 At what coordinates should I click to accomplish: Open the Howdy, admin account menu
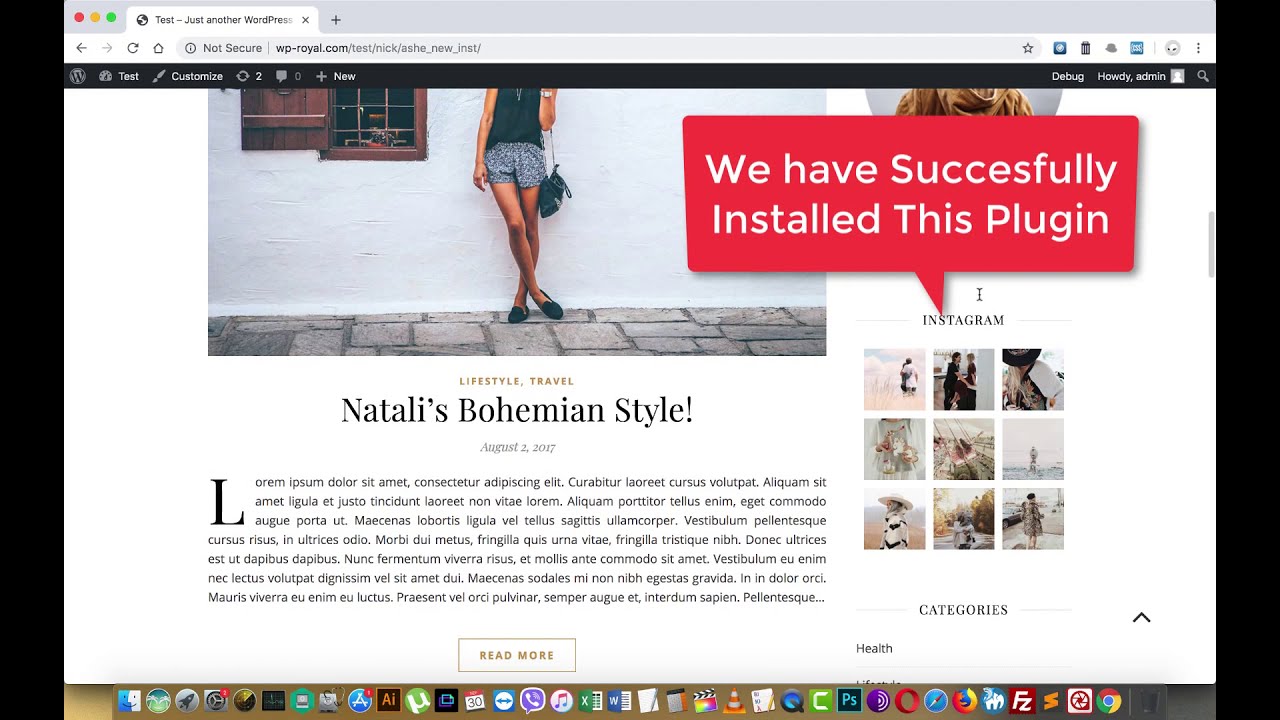(1140, 76)
